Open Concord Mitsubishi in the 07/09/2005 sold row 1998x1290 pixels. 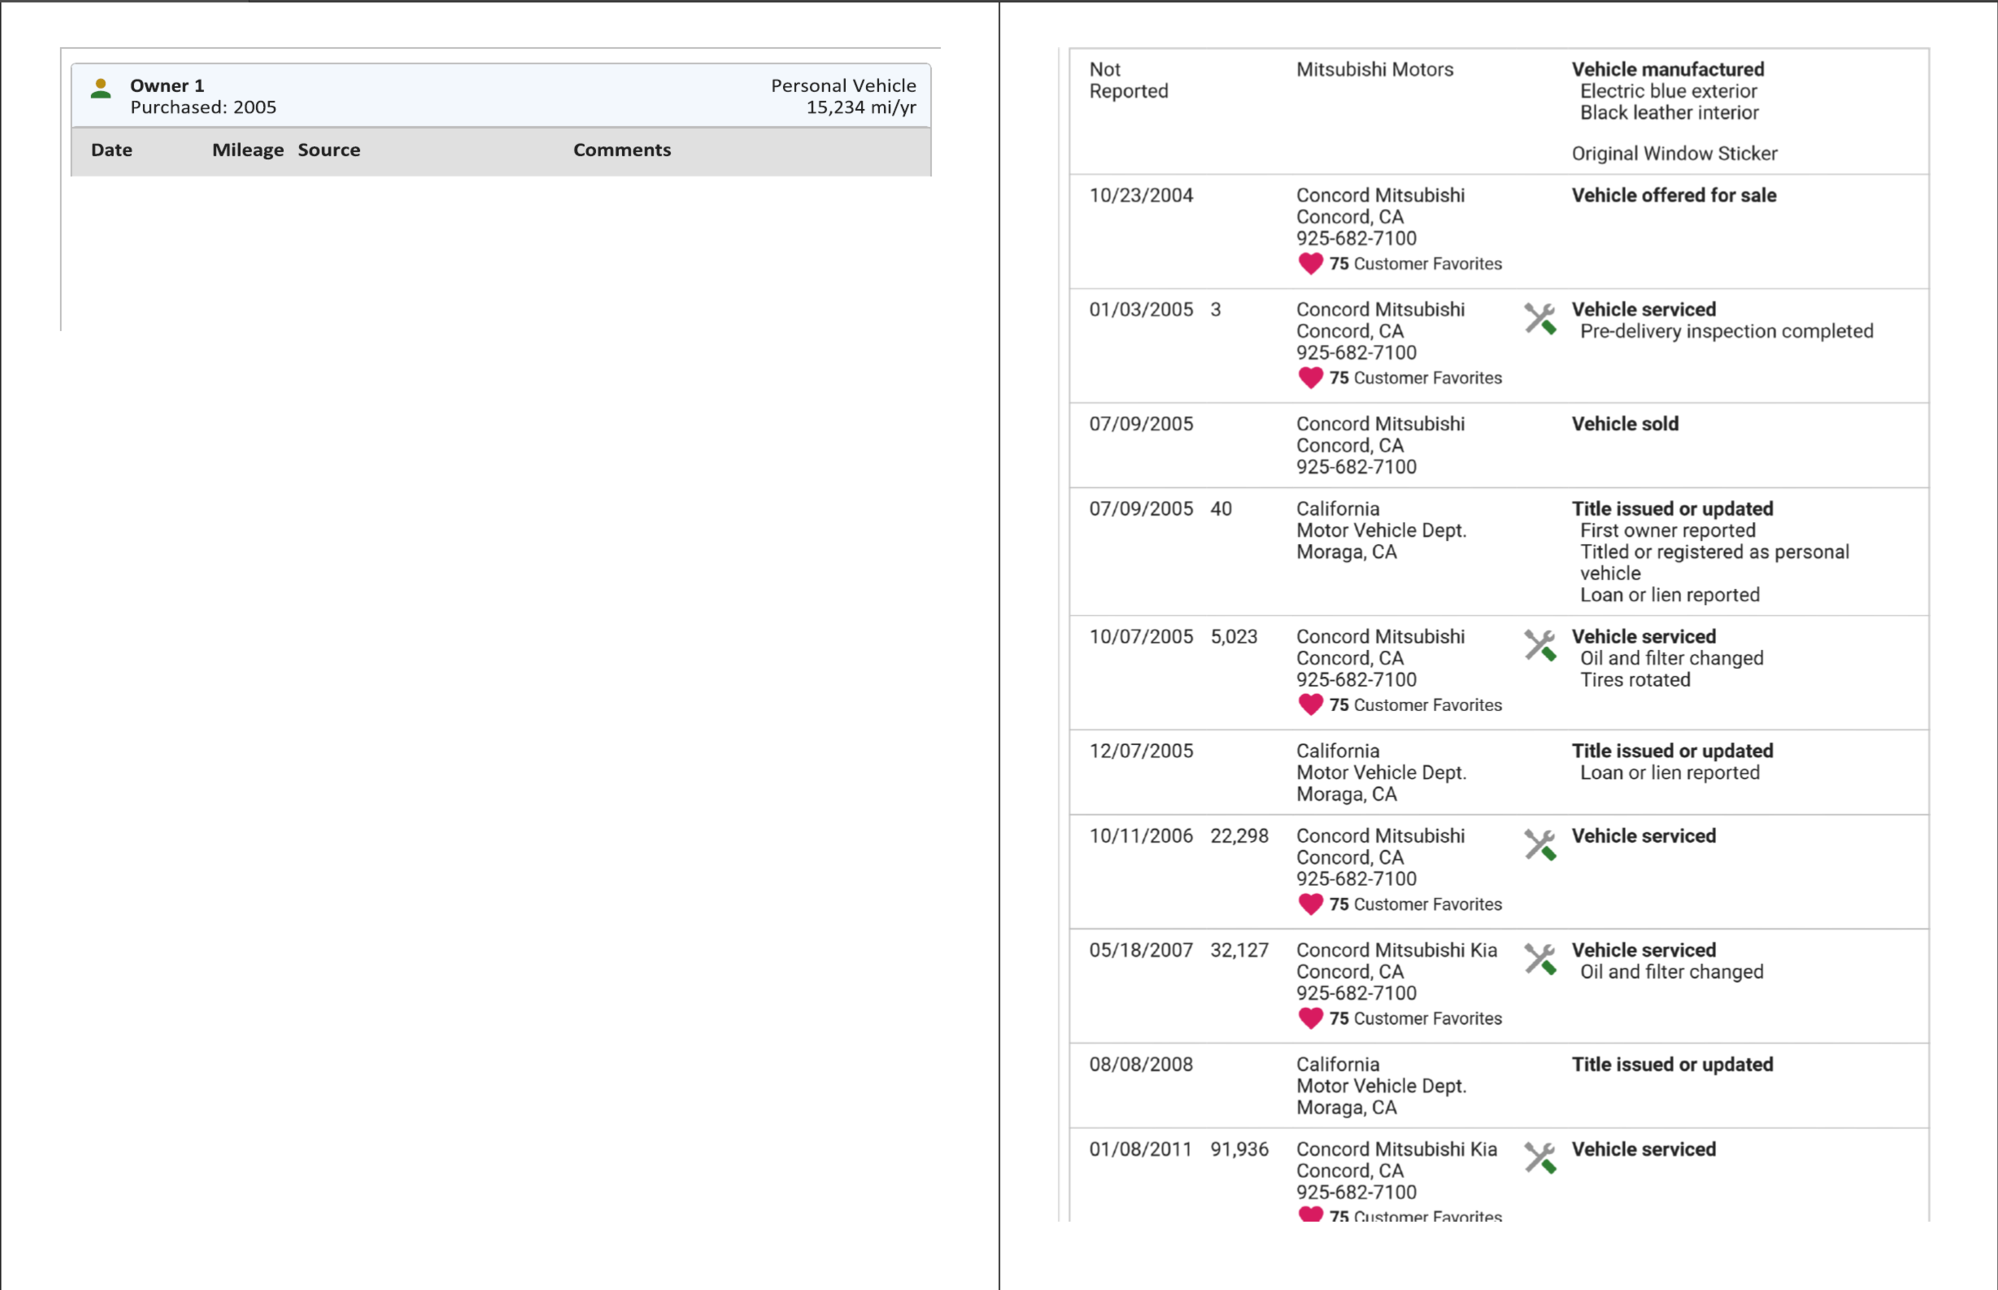click(1380, 424)
